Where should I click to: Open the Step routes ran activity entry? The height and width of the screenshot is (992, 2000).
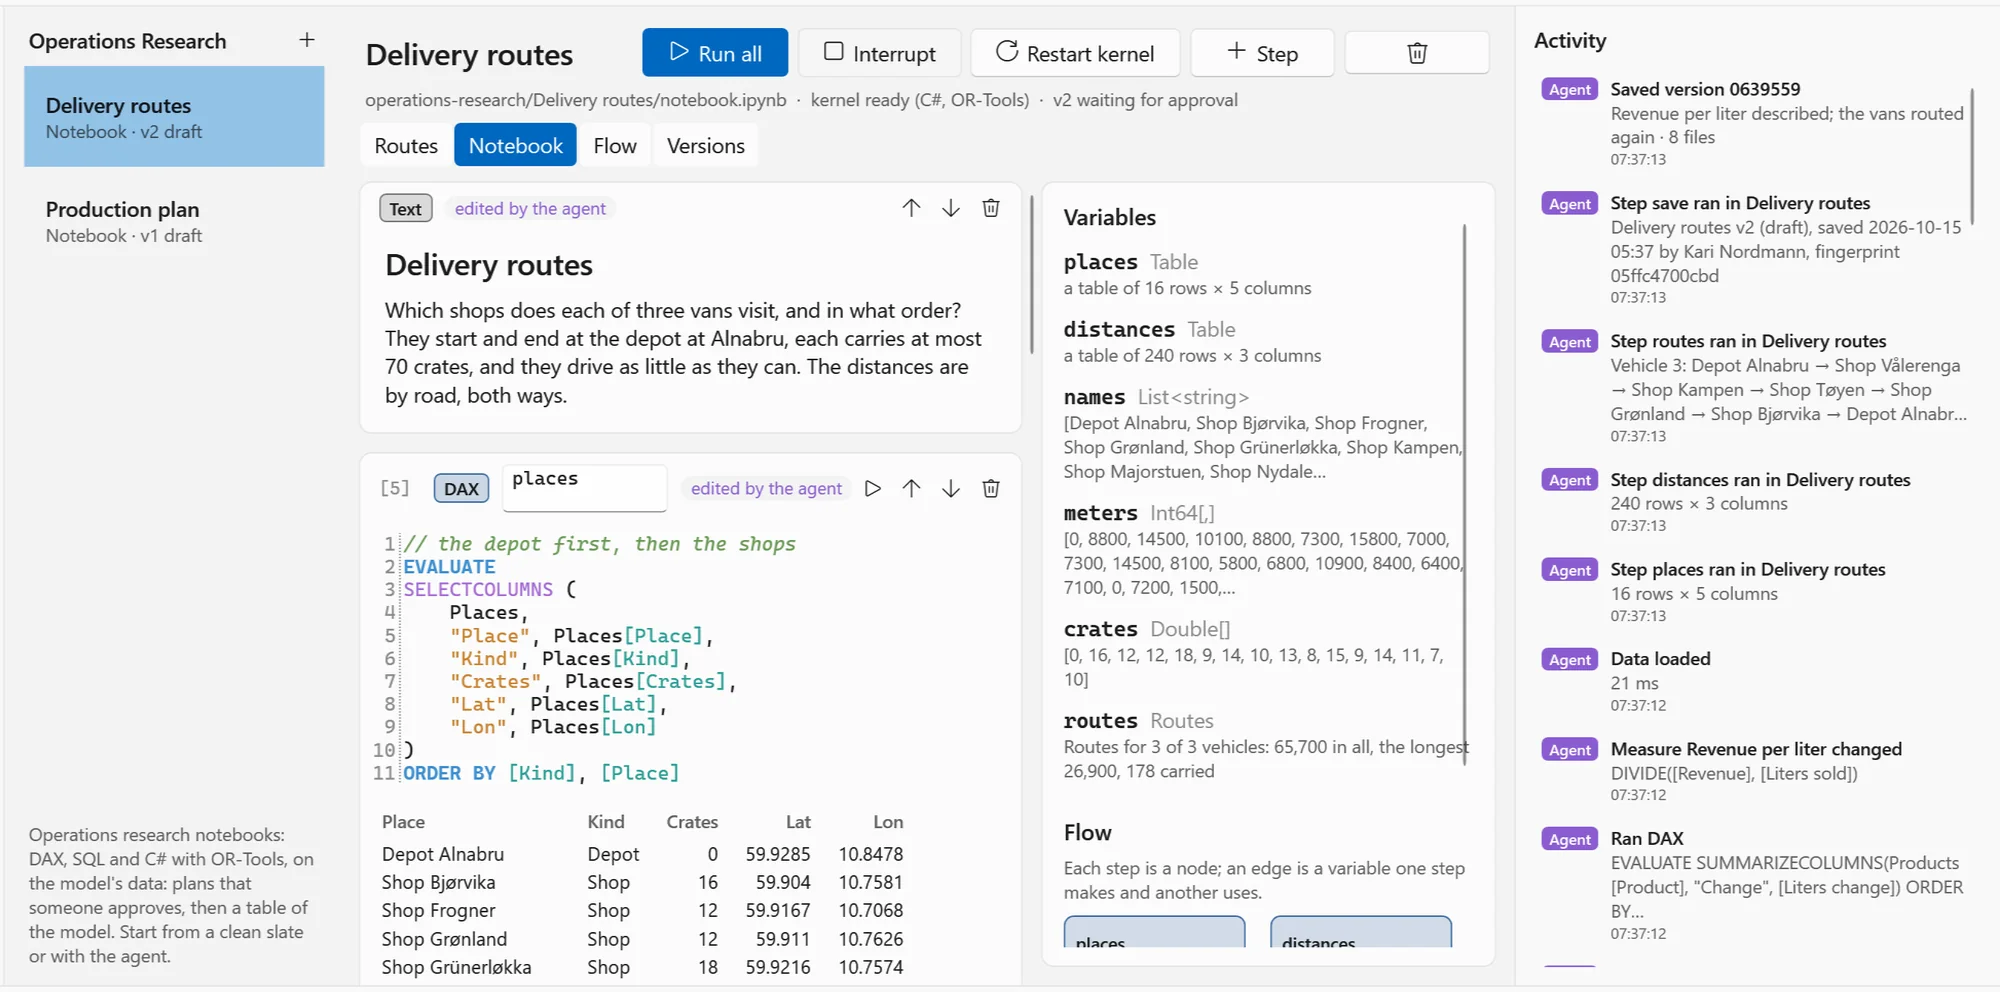(x=1754, y=388)
